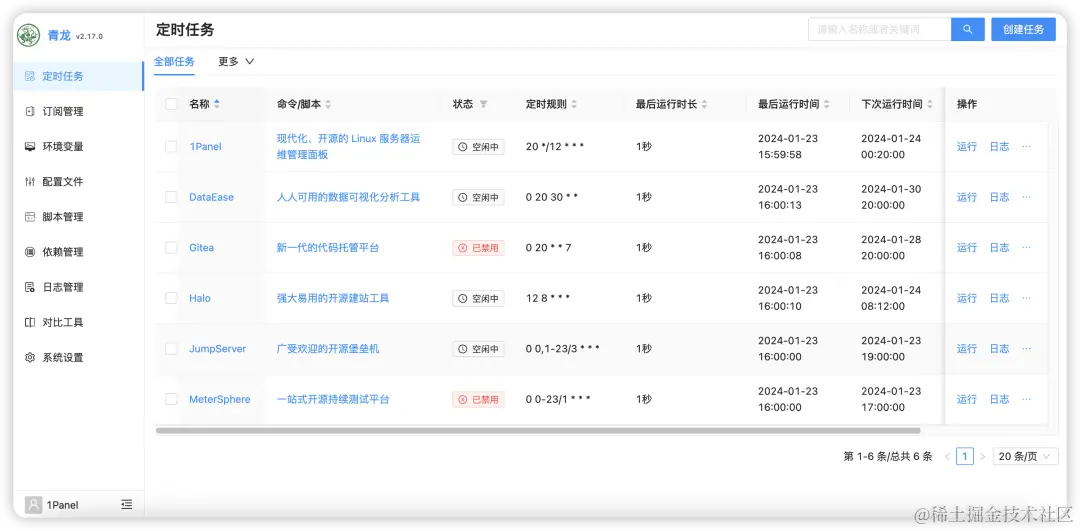The height and width of the screenshot is (531, 1080).
Task: Click 日志 for the JumpServer task
Action: [999, 348]
